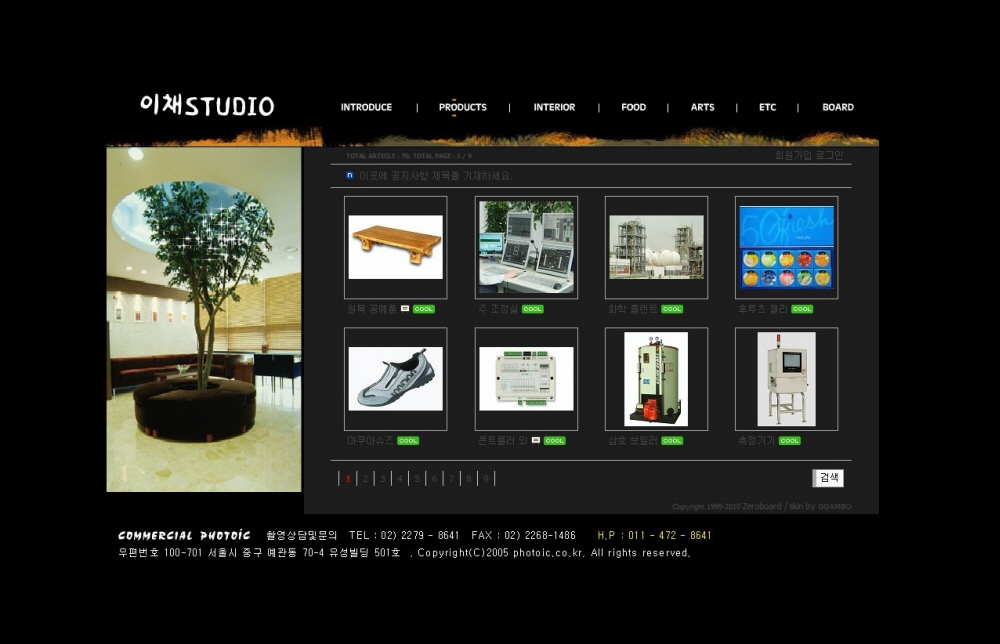Click the comment icon next to 원목 공예품
Image resolution: width=1000 pixels, height=644 pixels.
405,309
